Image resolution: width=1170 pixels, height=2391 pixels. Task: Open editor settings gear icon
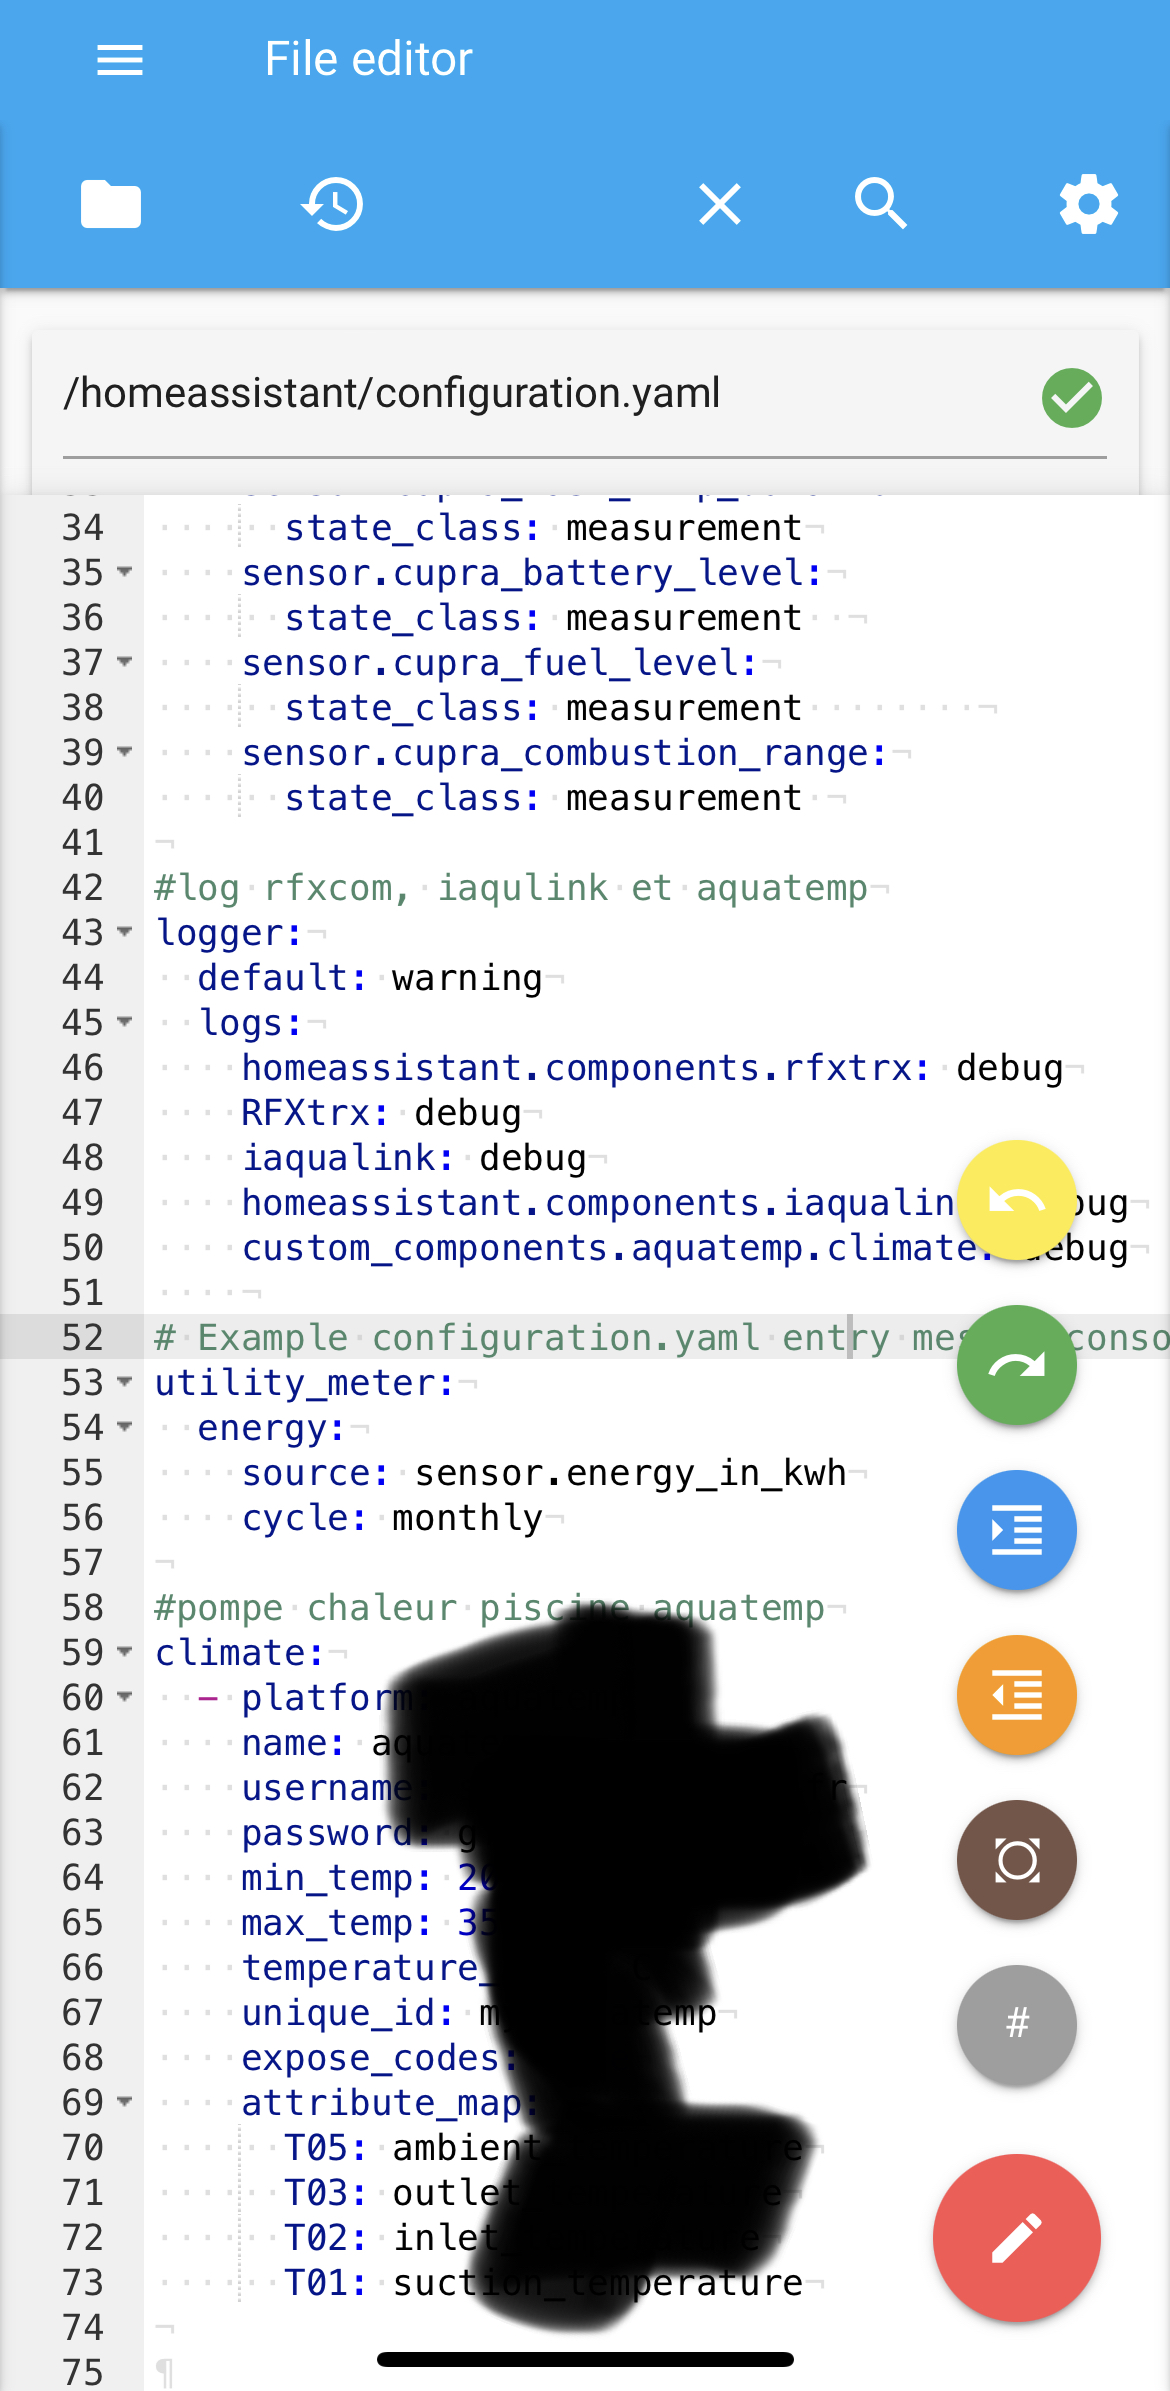(x=1088, y=205)
